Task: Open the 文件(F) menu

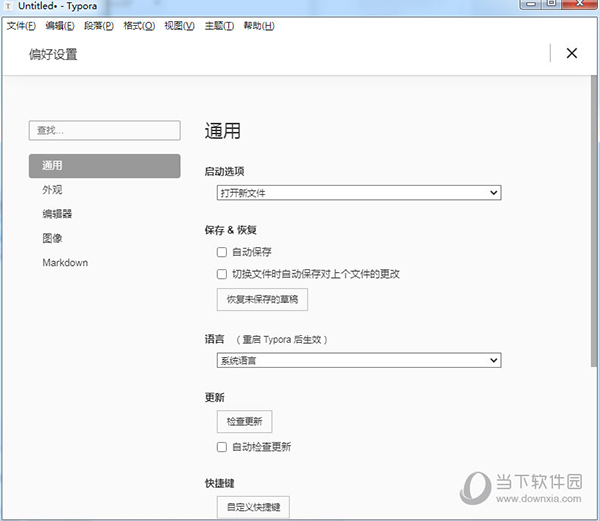Action: pos(21,26)
